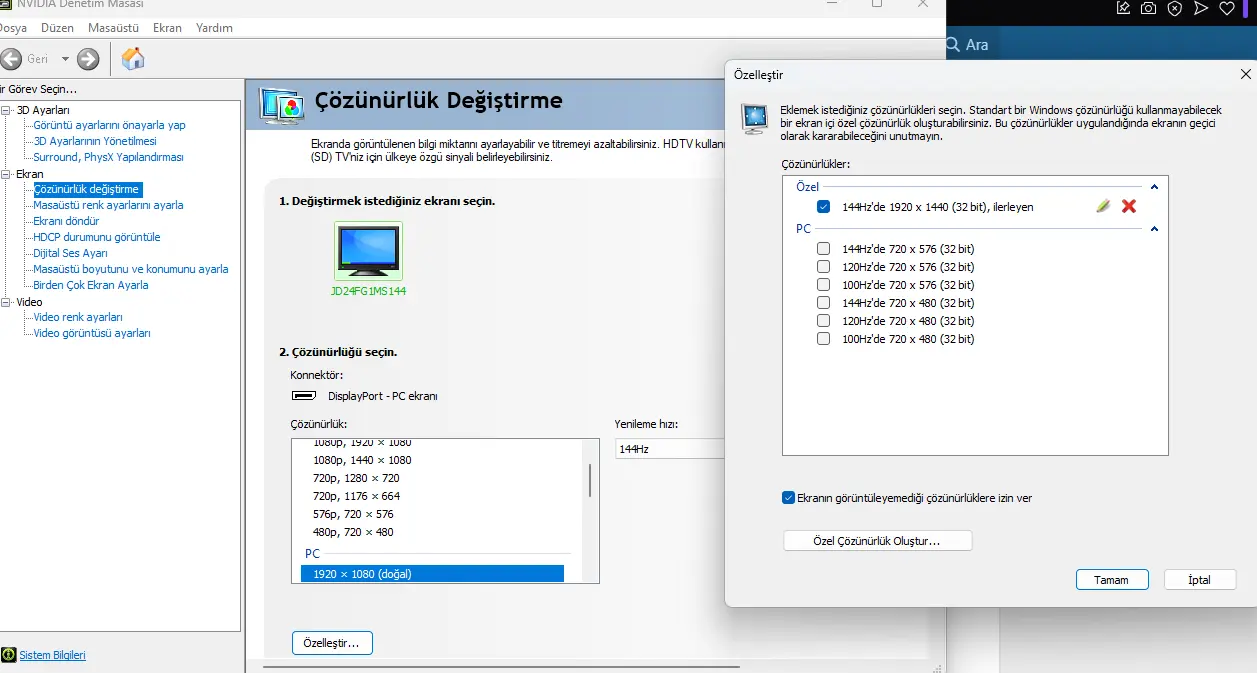Select 720p, 1280 × 720 resolution
This screenshot has height=673, width=1257.
click(356, 478)
